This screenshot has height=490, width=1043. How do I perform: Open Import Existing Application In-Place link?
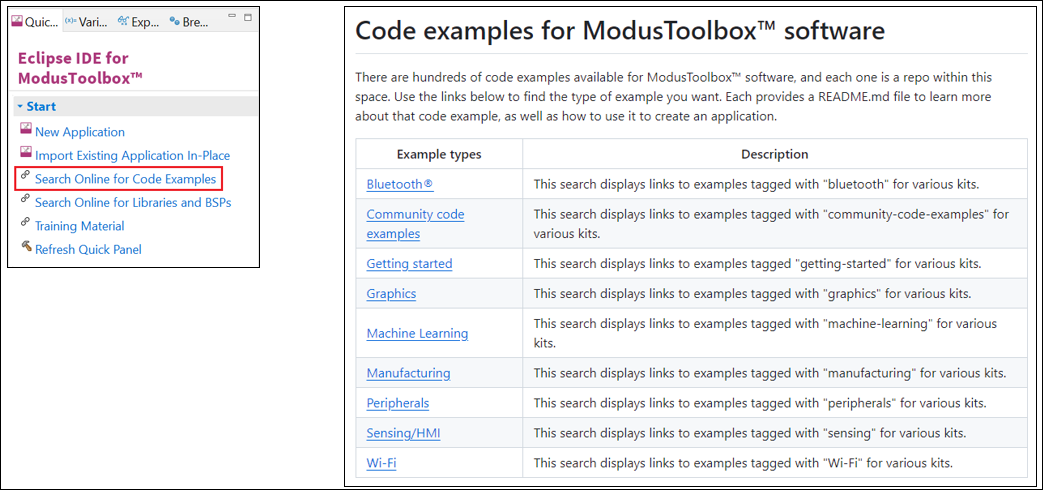point(132,156)
